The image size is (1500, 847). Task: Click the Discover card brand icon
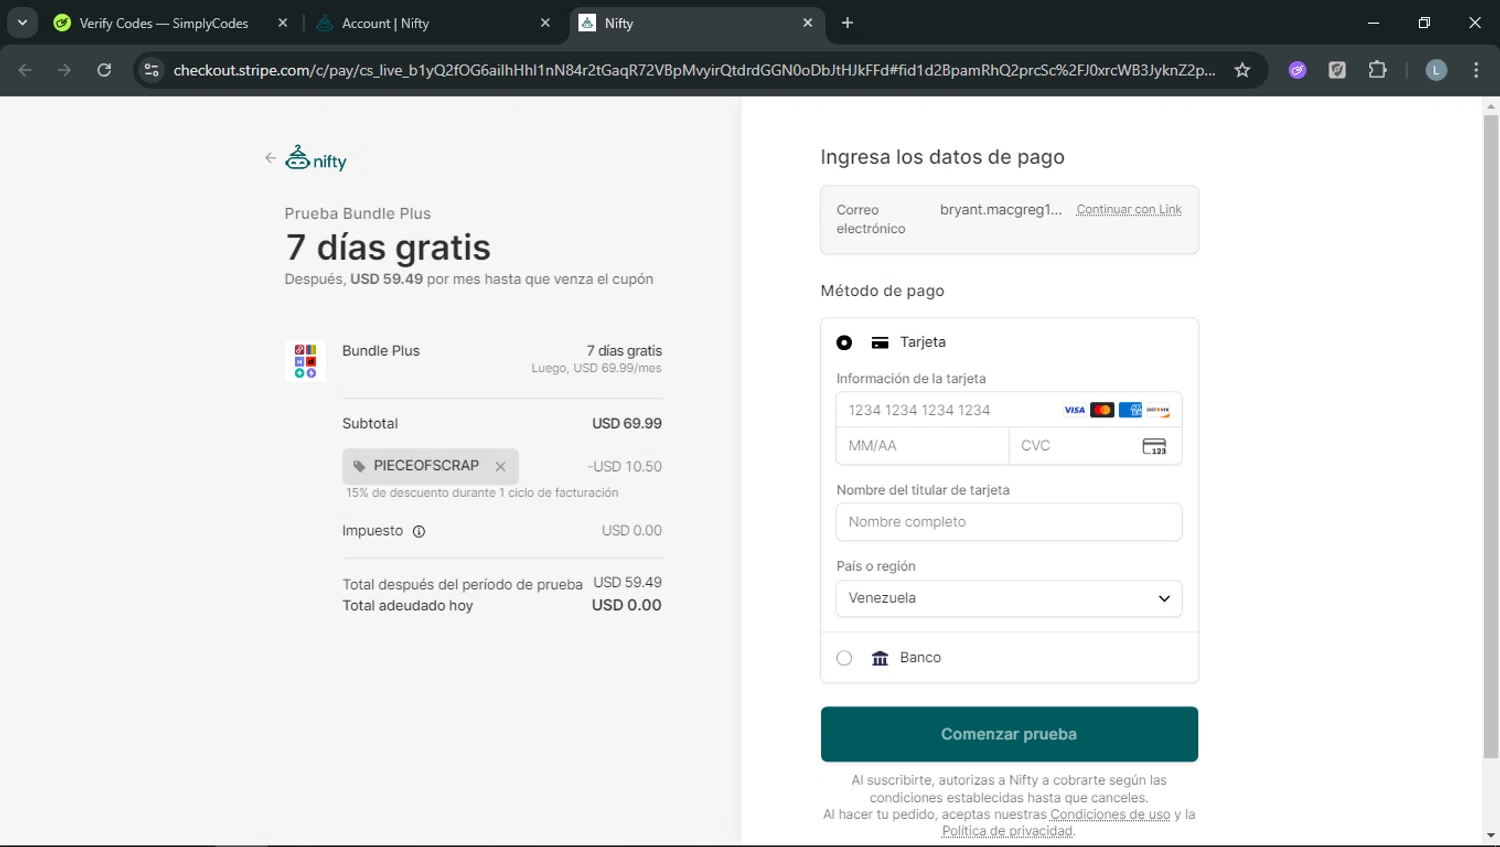pos(1158,410)
